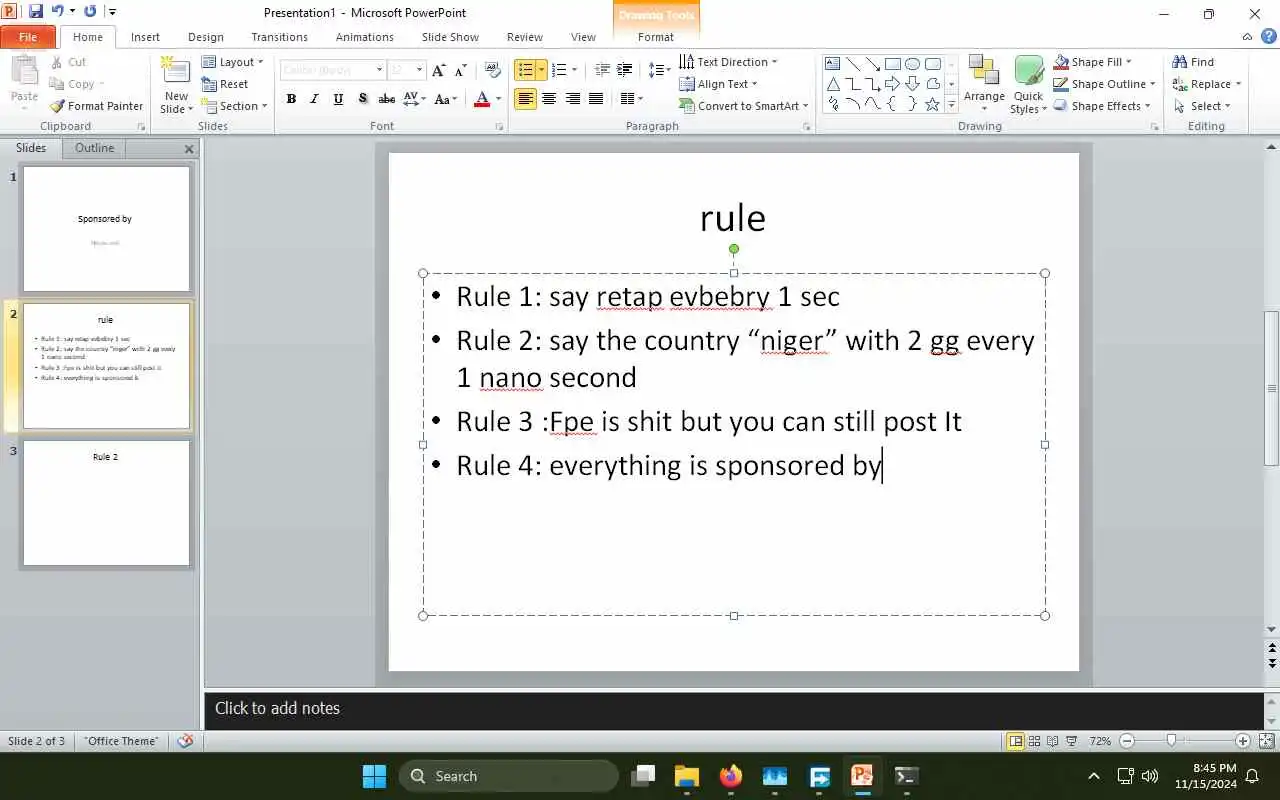Screen dimensions: 1280x800
Task: Switch to the Transitions tab
Action: point(279,37)
